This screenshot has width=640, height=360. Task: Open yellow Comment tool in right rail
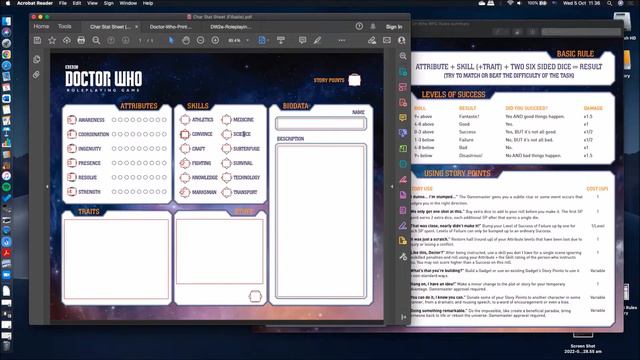coord(403,118)
